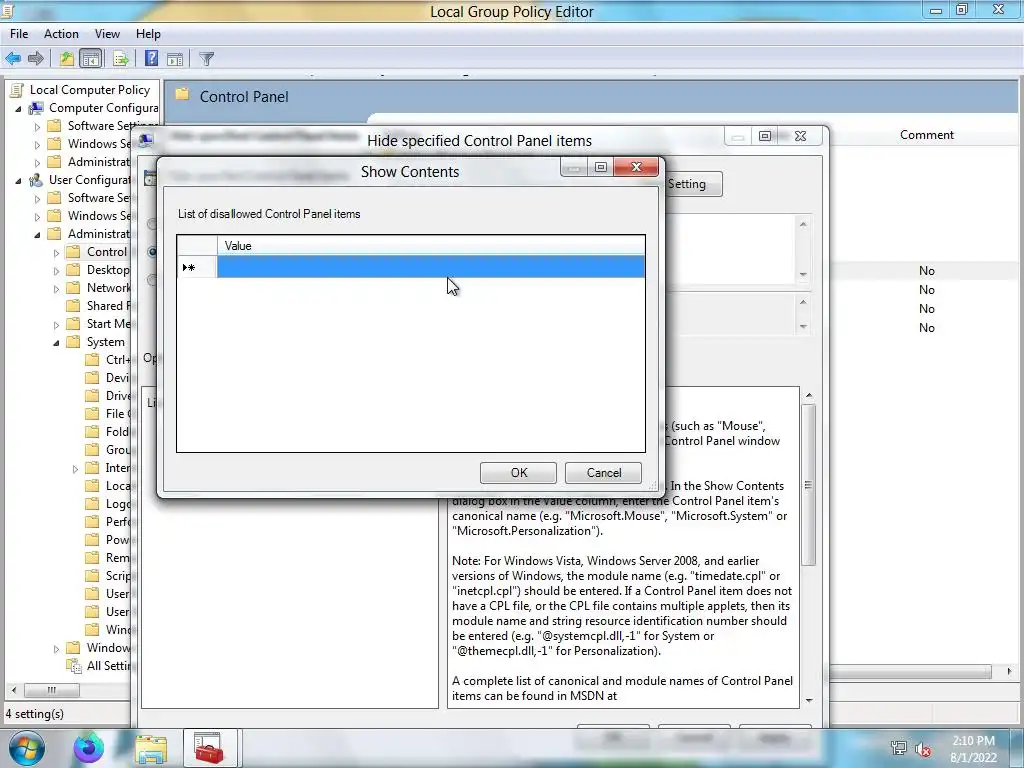
Task: Expand Software Settings under Computer Configuration
Action: pos(37,127)
